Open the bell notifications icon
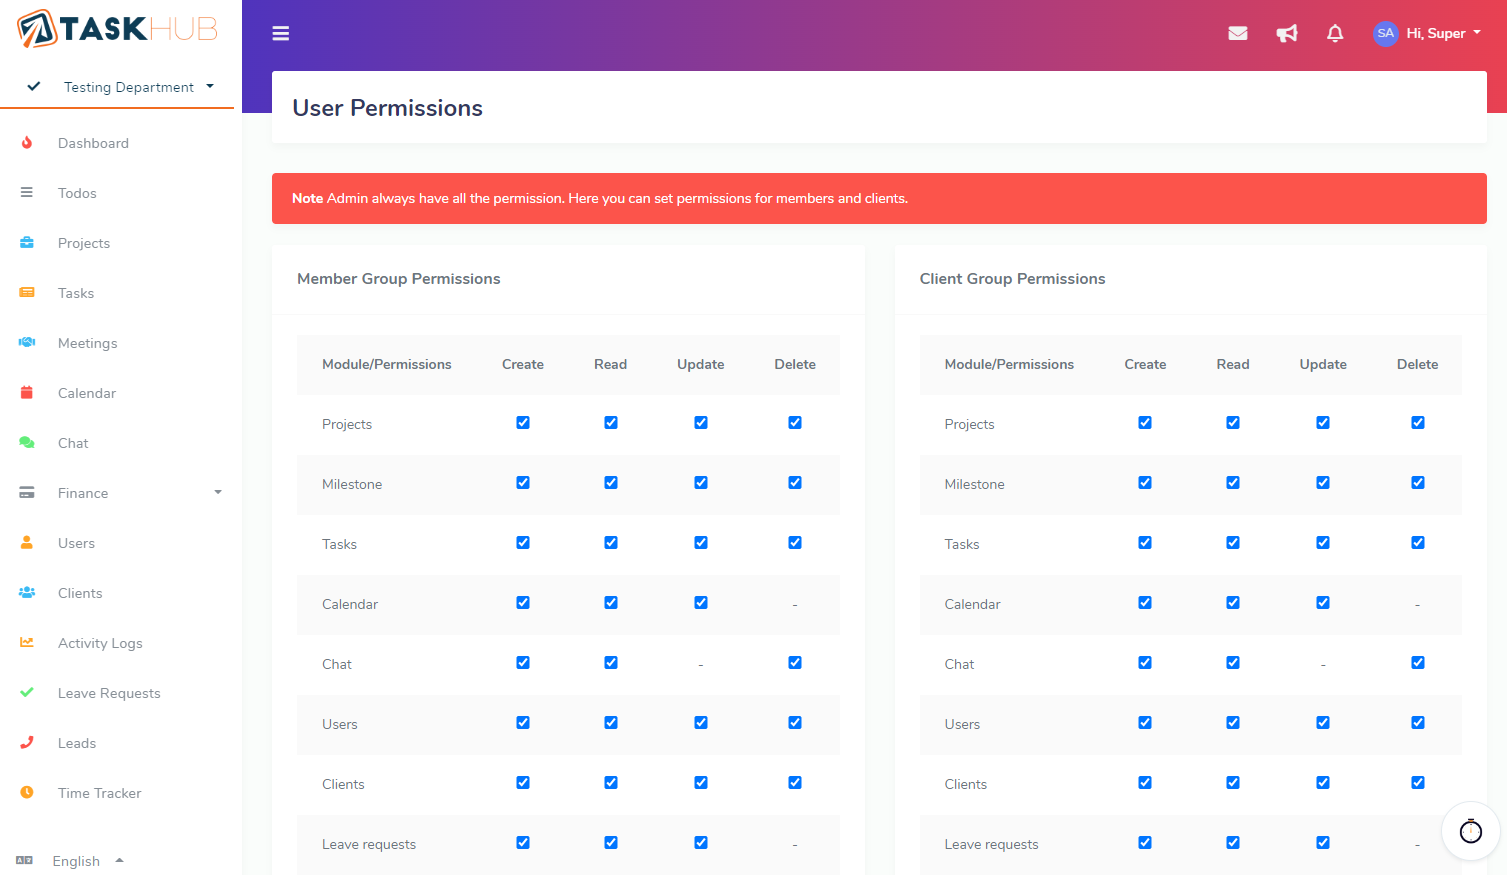Screen dimensions: 1507x875 tap(1335, 34)
